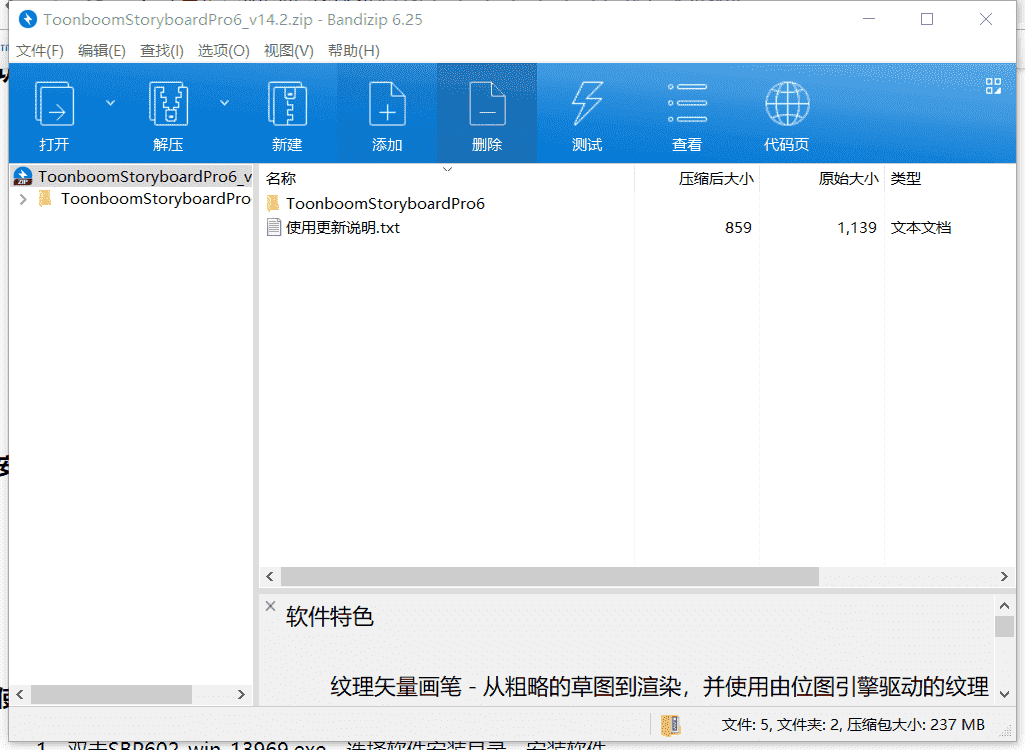Click the original size value 1,139
This screenshot has width=1025, height=750.
point(856,228)
